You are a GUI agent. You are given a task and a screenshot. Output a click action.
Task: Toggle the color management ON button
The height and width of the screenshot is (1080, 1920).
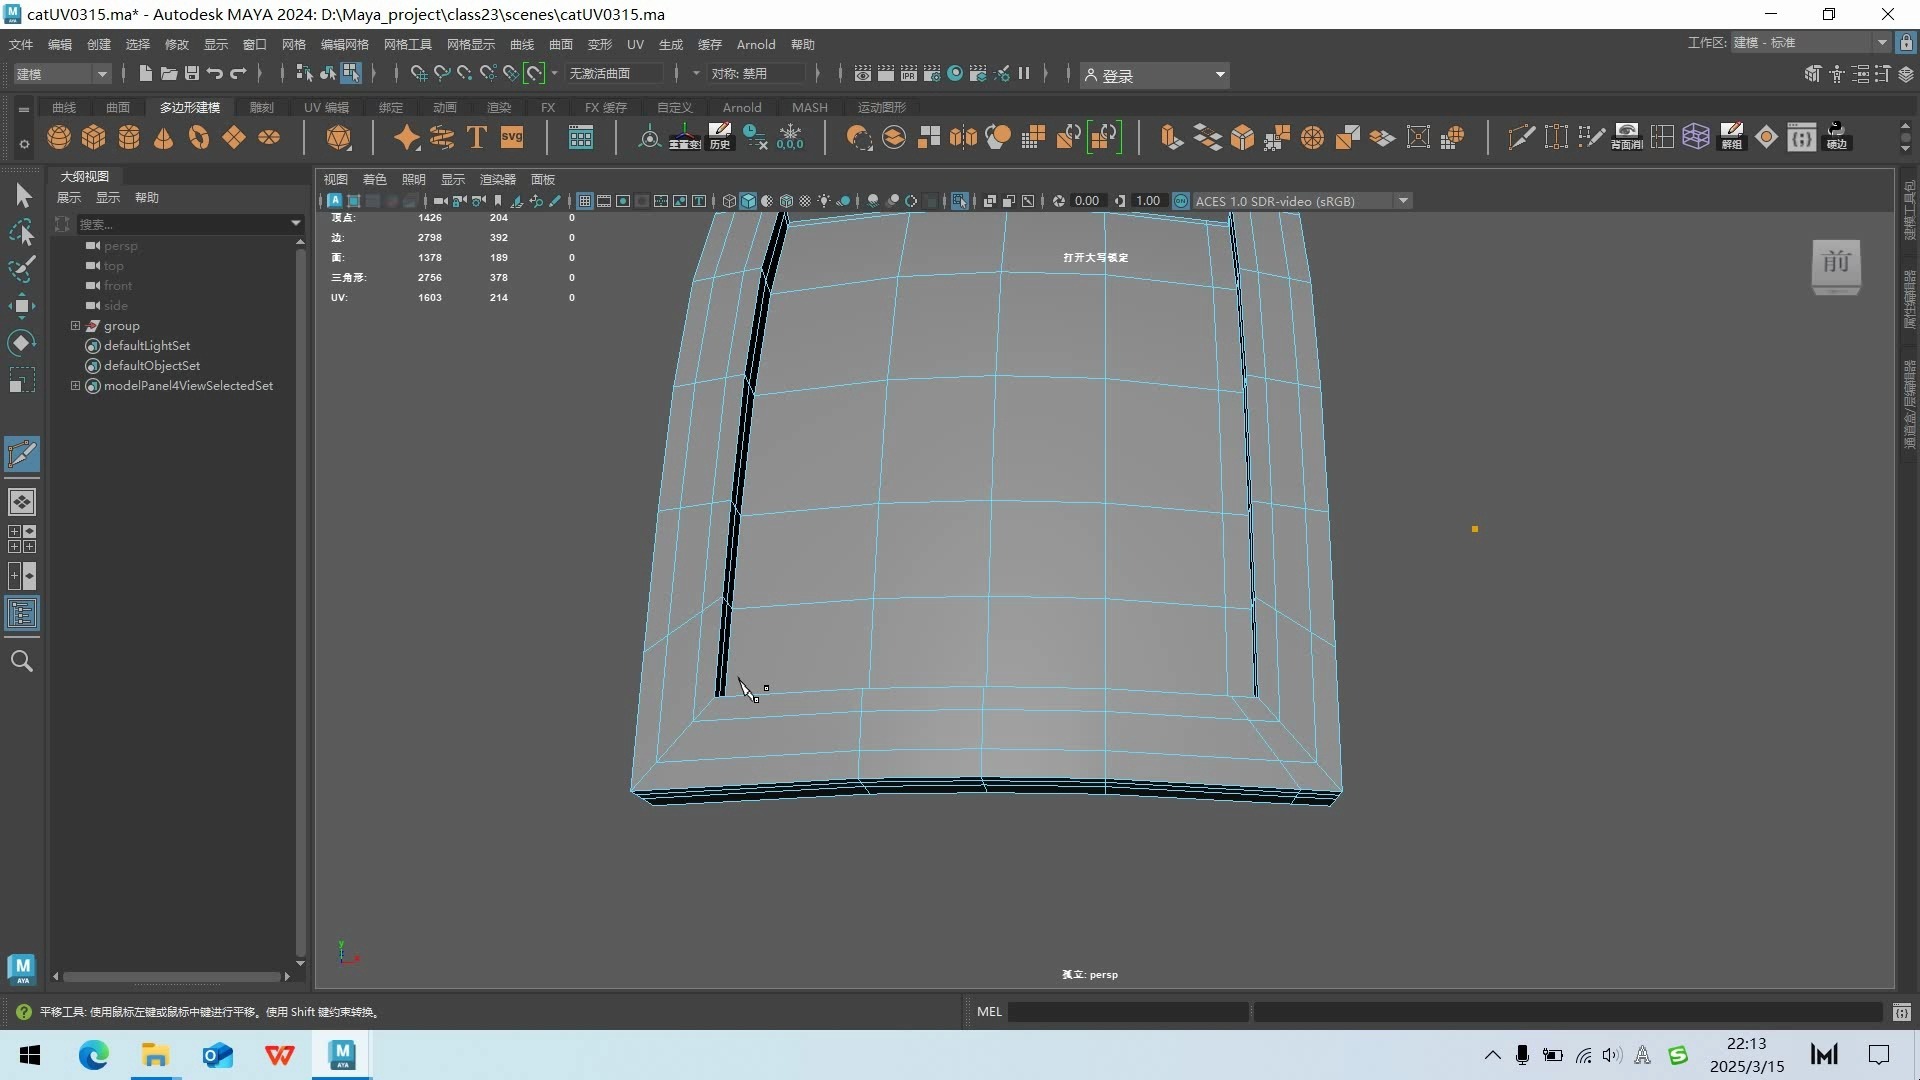click(1180, 201)
